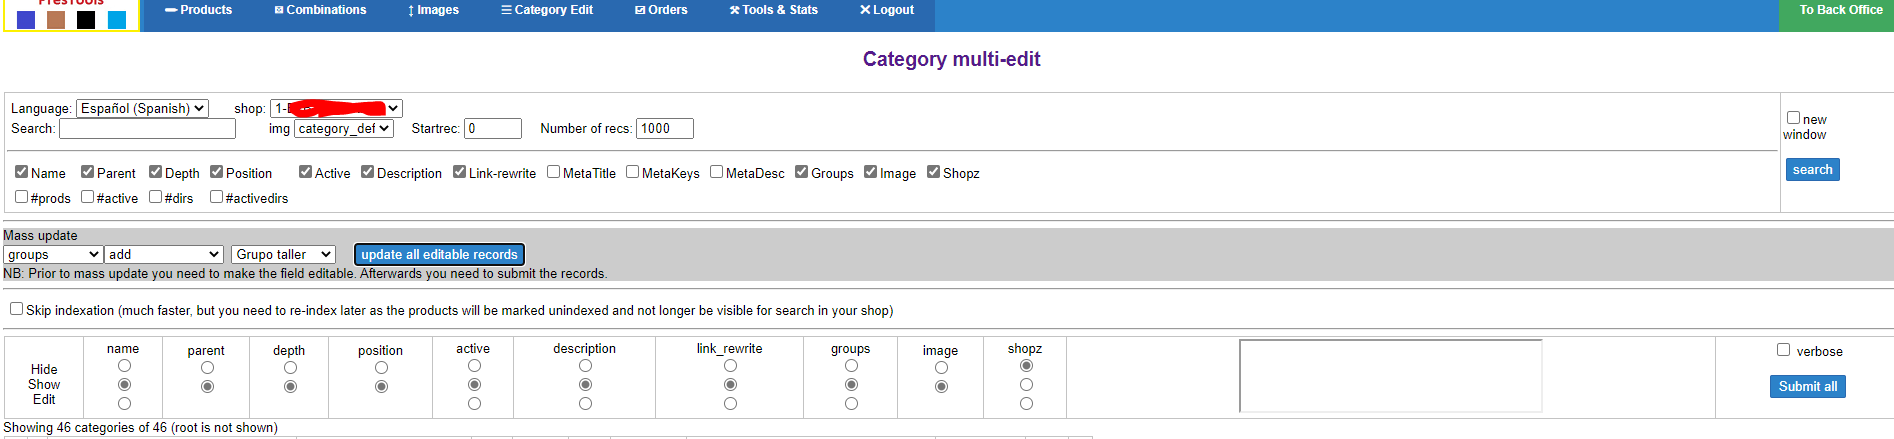The image size is (1894, 439).
Task: Select Edit radio for shopz column
Action: [x=1026, y=404]
